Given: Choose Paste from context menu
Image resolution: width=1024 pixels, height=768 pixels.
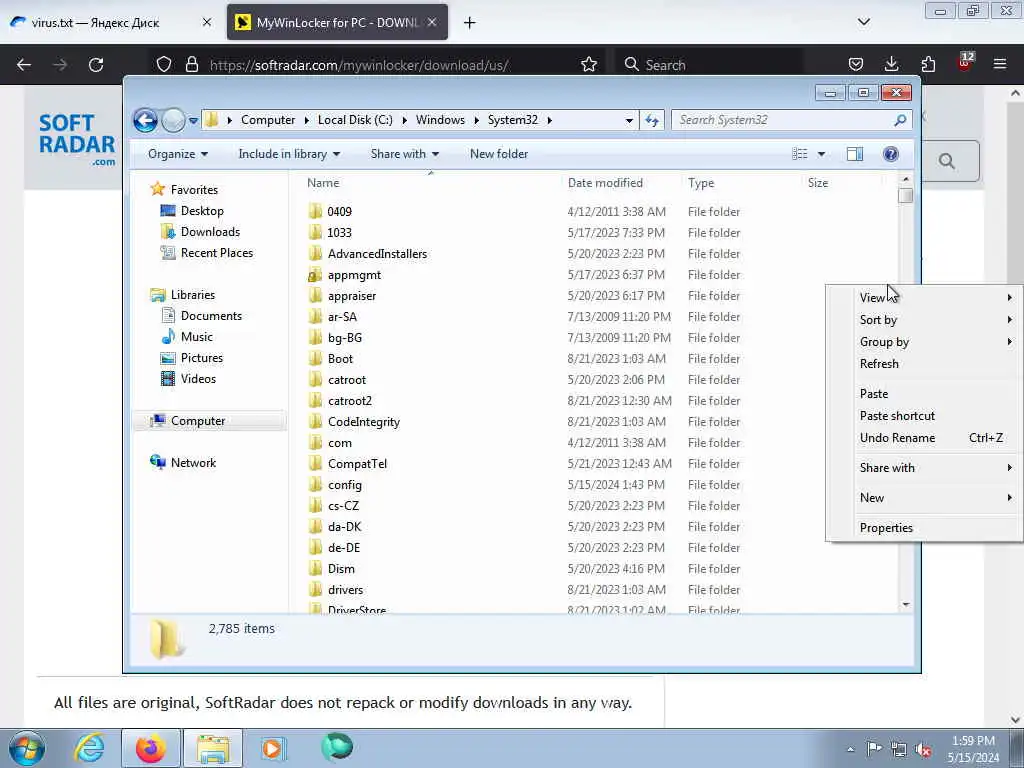Looking at the screenshot, I should point(923,394).
